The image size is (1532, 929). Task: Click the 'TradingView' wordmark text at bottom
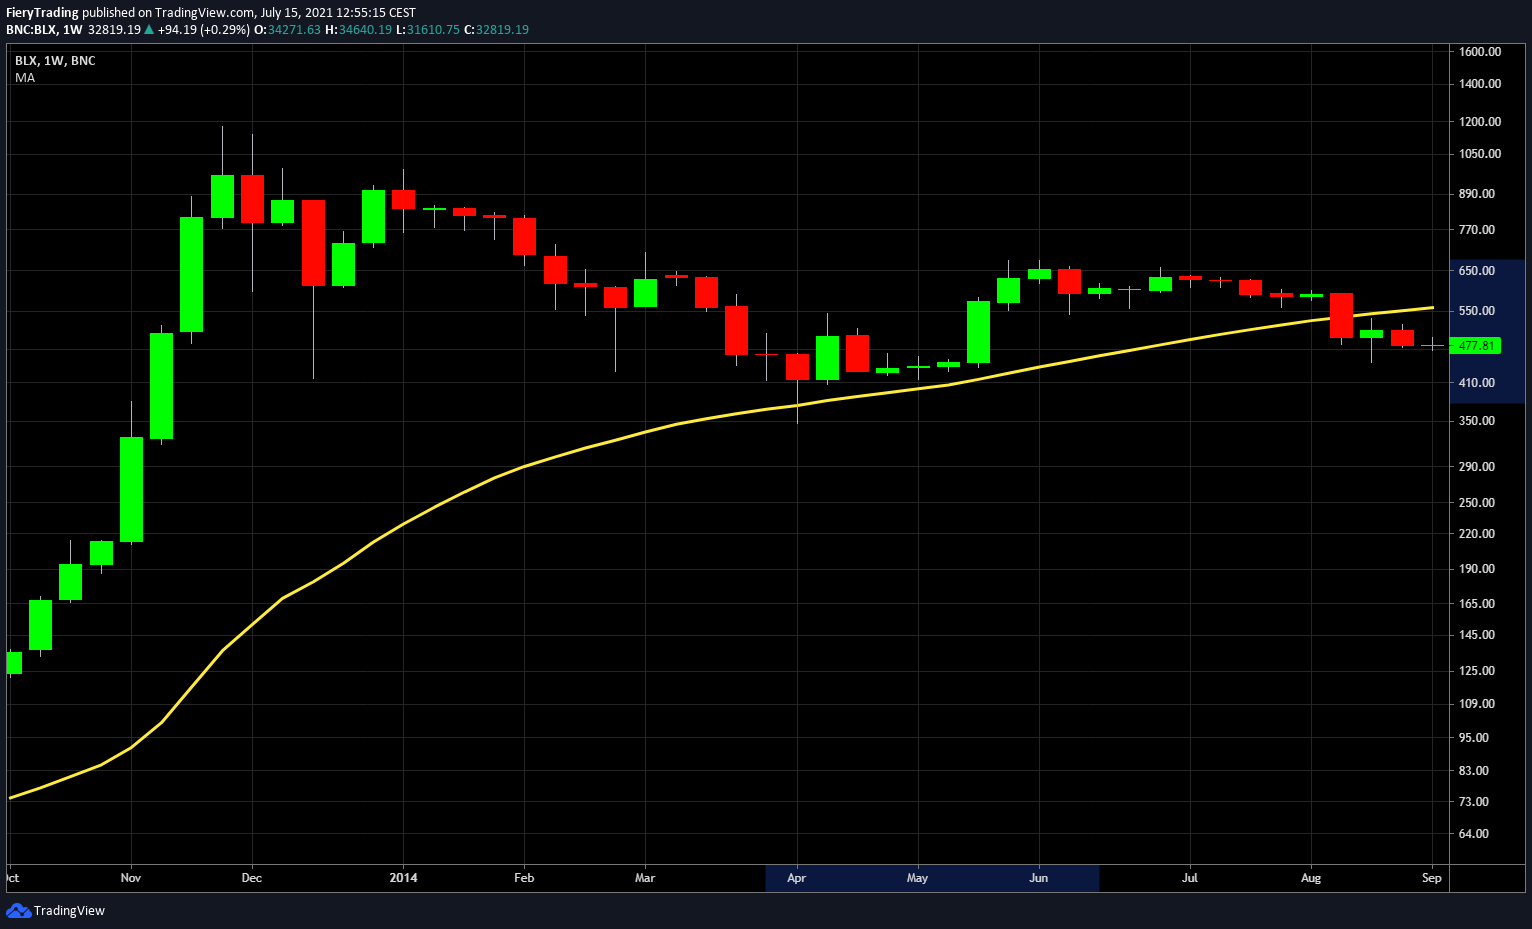click(69, 911)
